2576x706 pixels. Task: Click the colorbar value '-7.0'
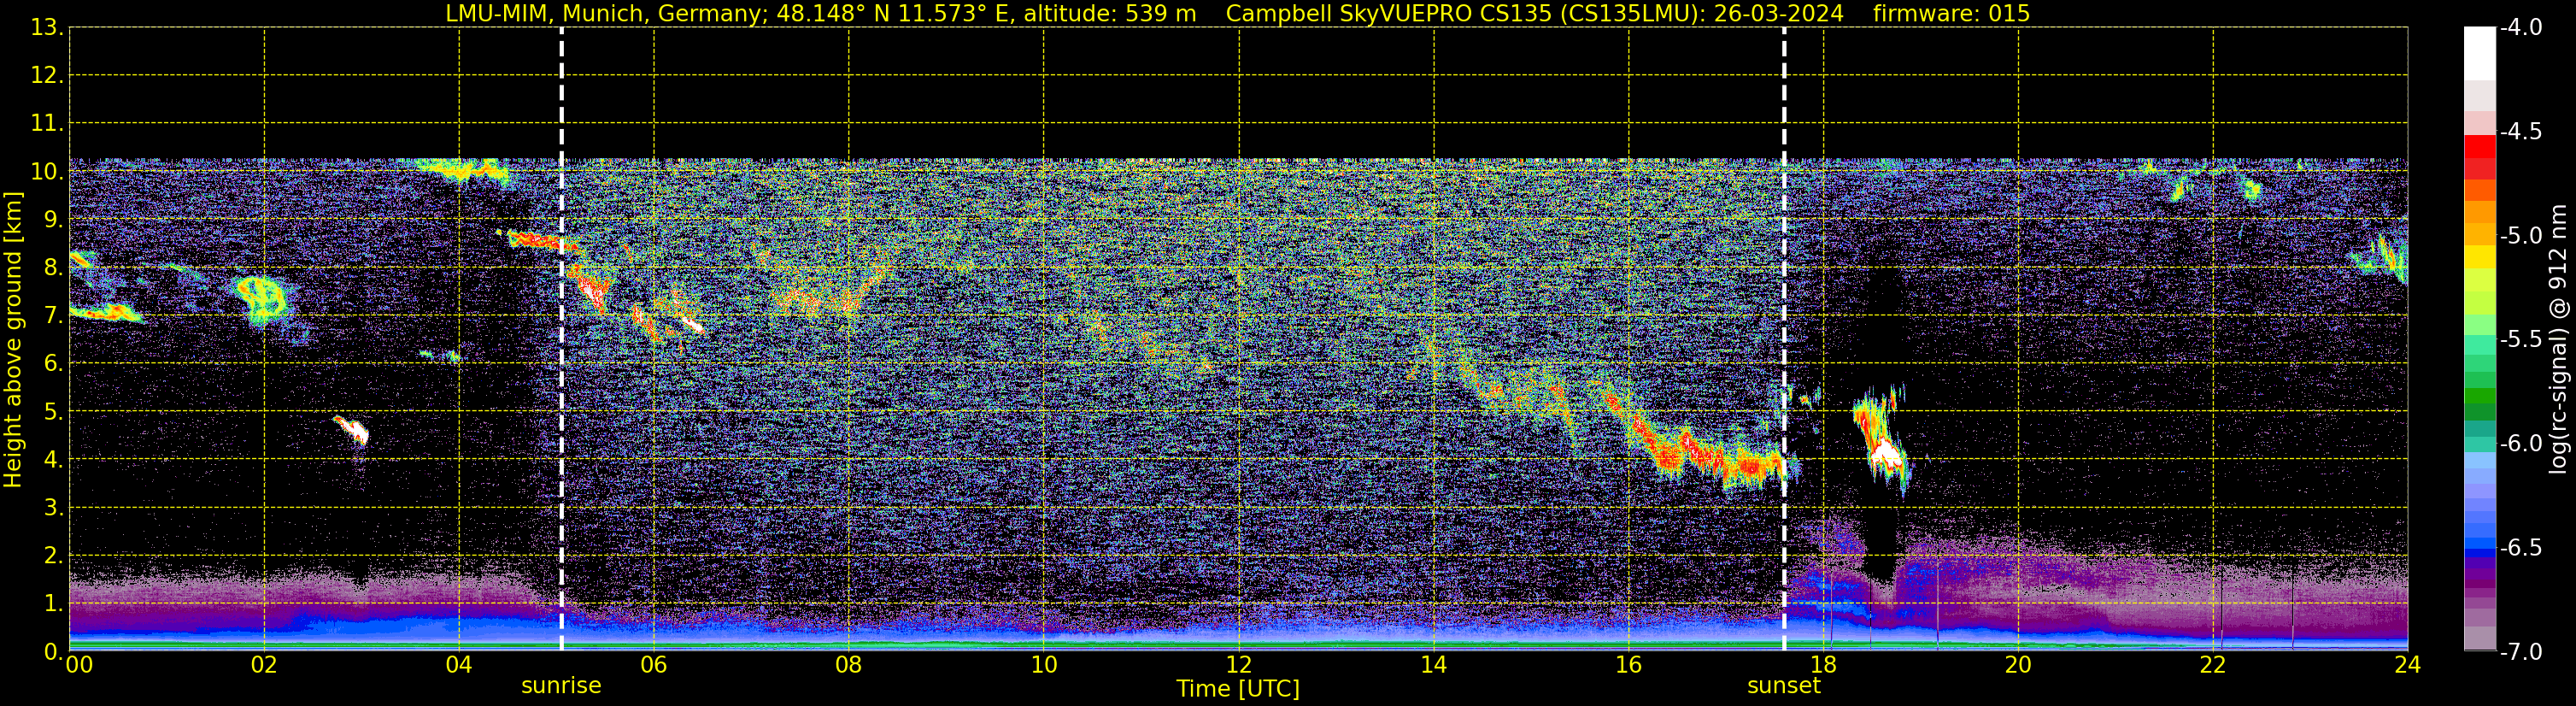2521,652
